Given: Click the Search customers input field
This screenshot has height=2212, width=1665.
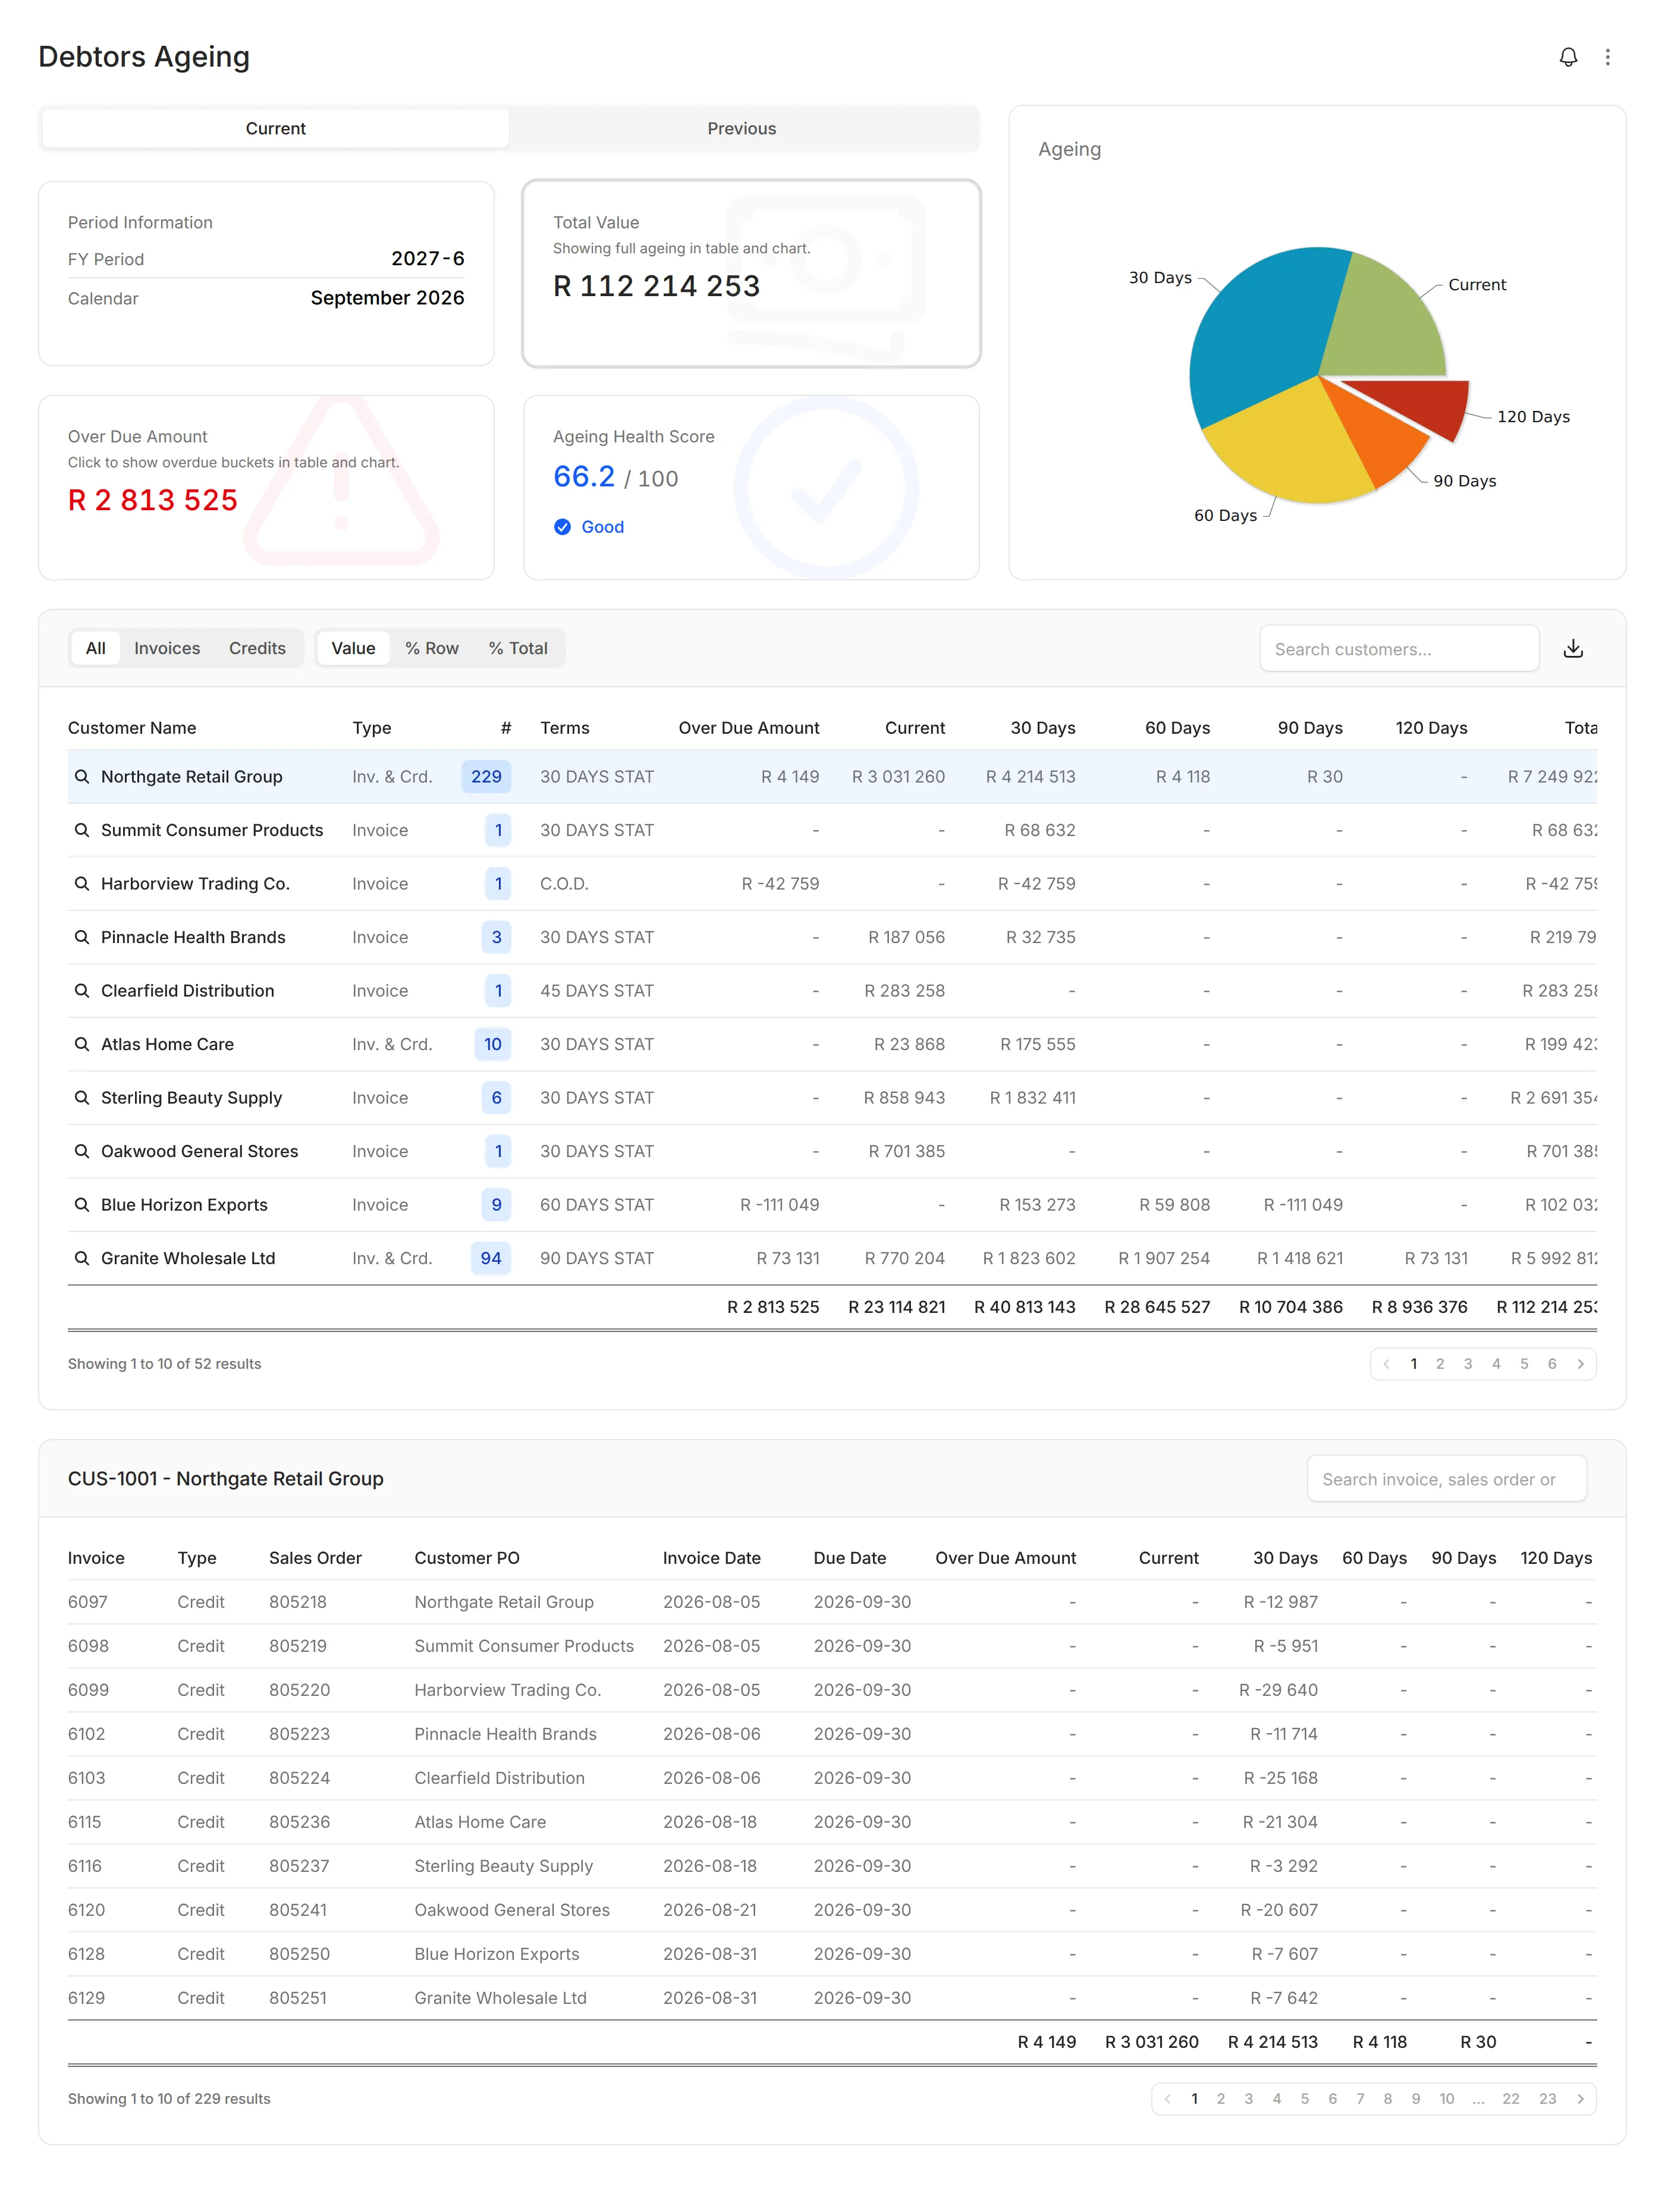Looking at the screenshot, I should pos(1398,648).
